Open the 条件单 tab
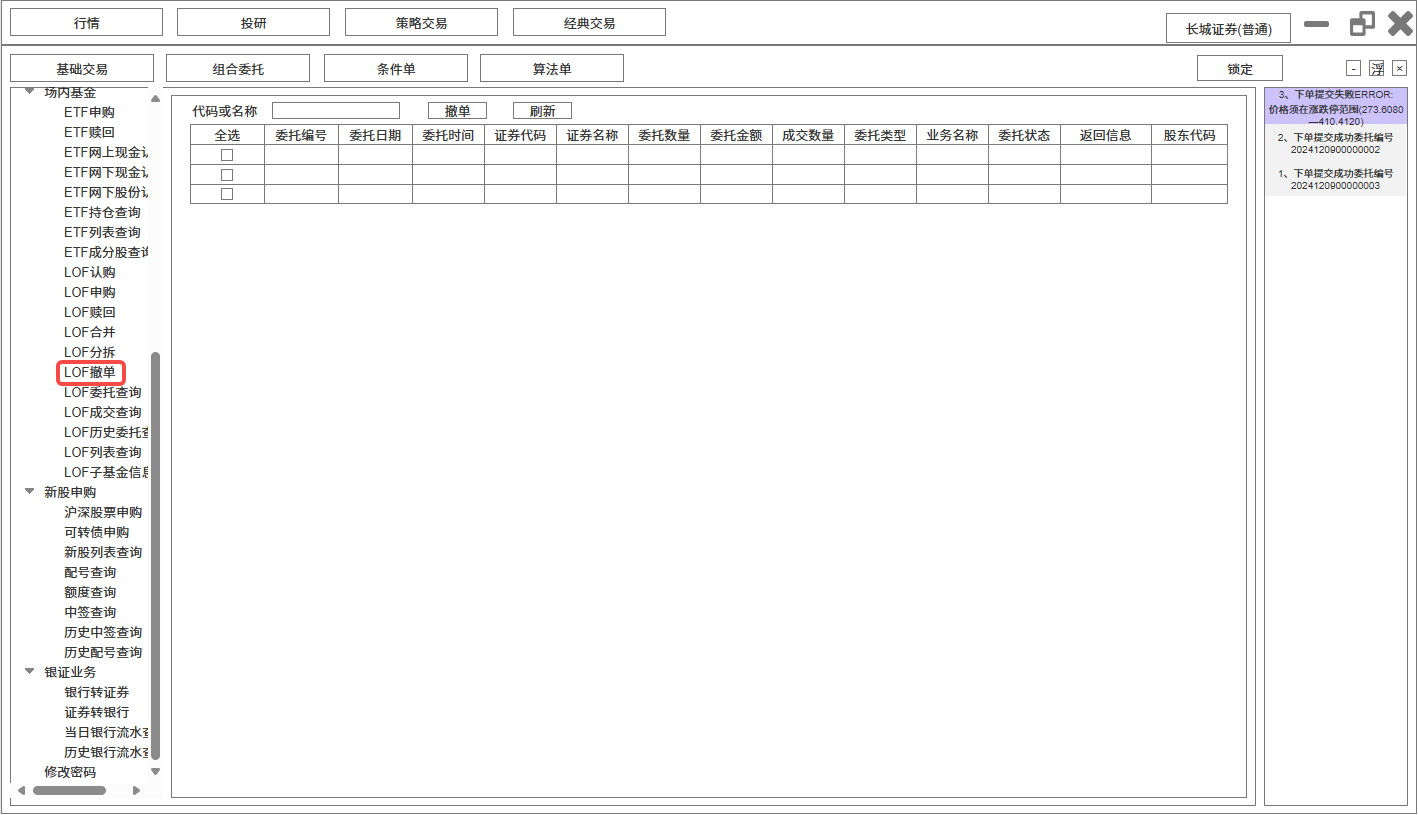Viewport: 1418px width, 815px height. click(x=396, y=69)
